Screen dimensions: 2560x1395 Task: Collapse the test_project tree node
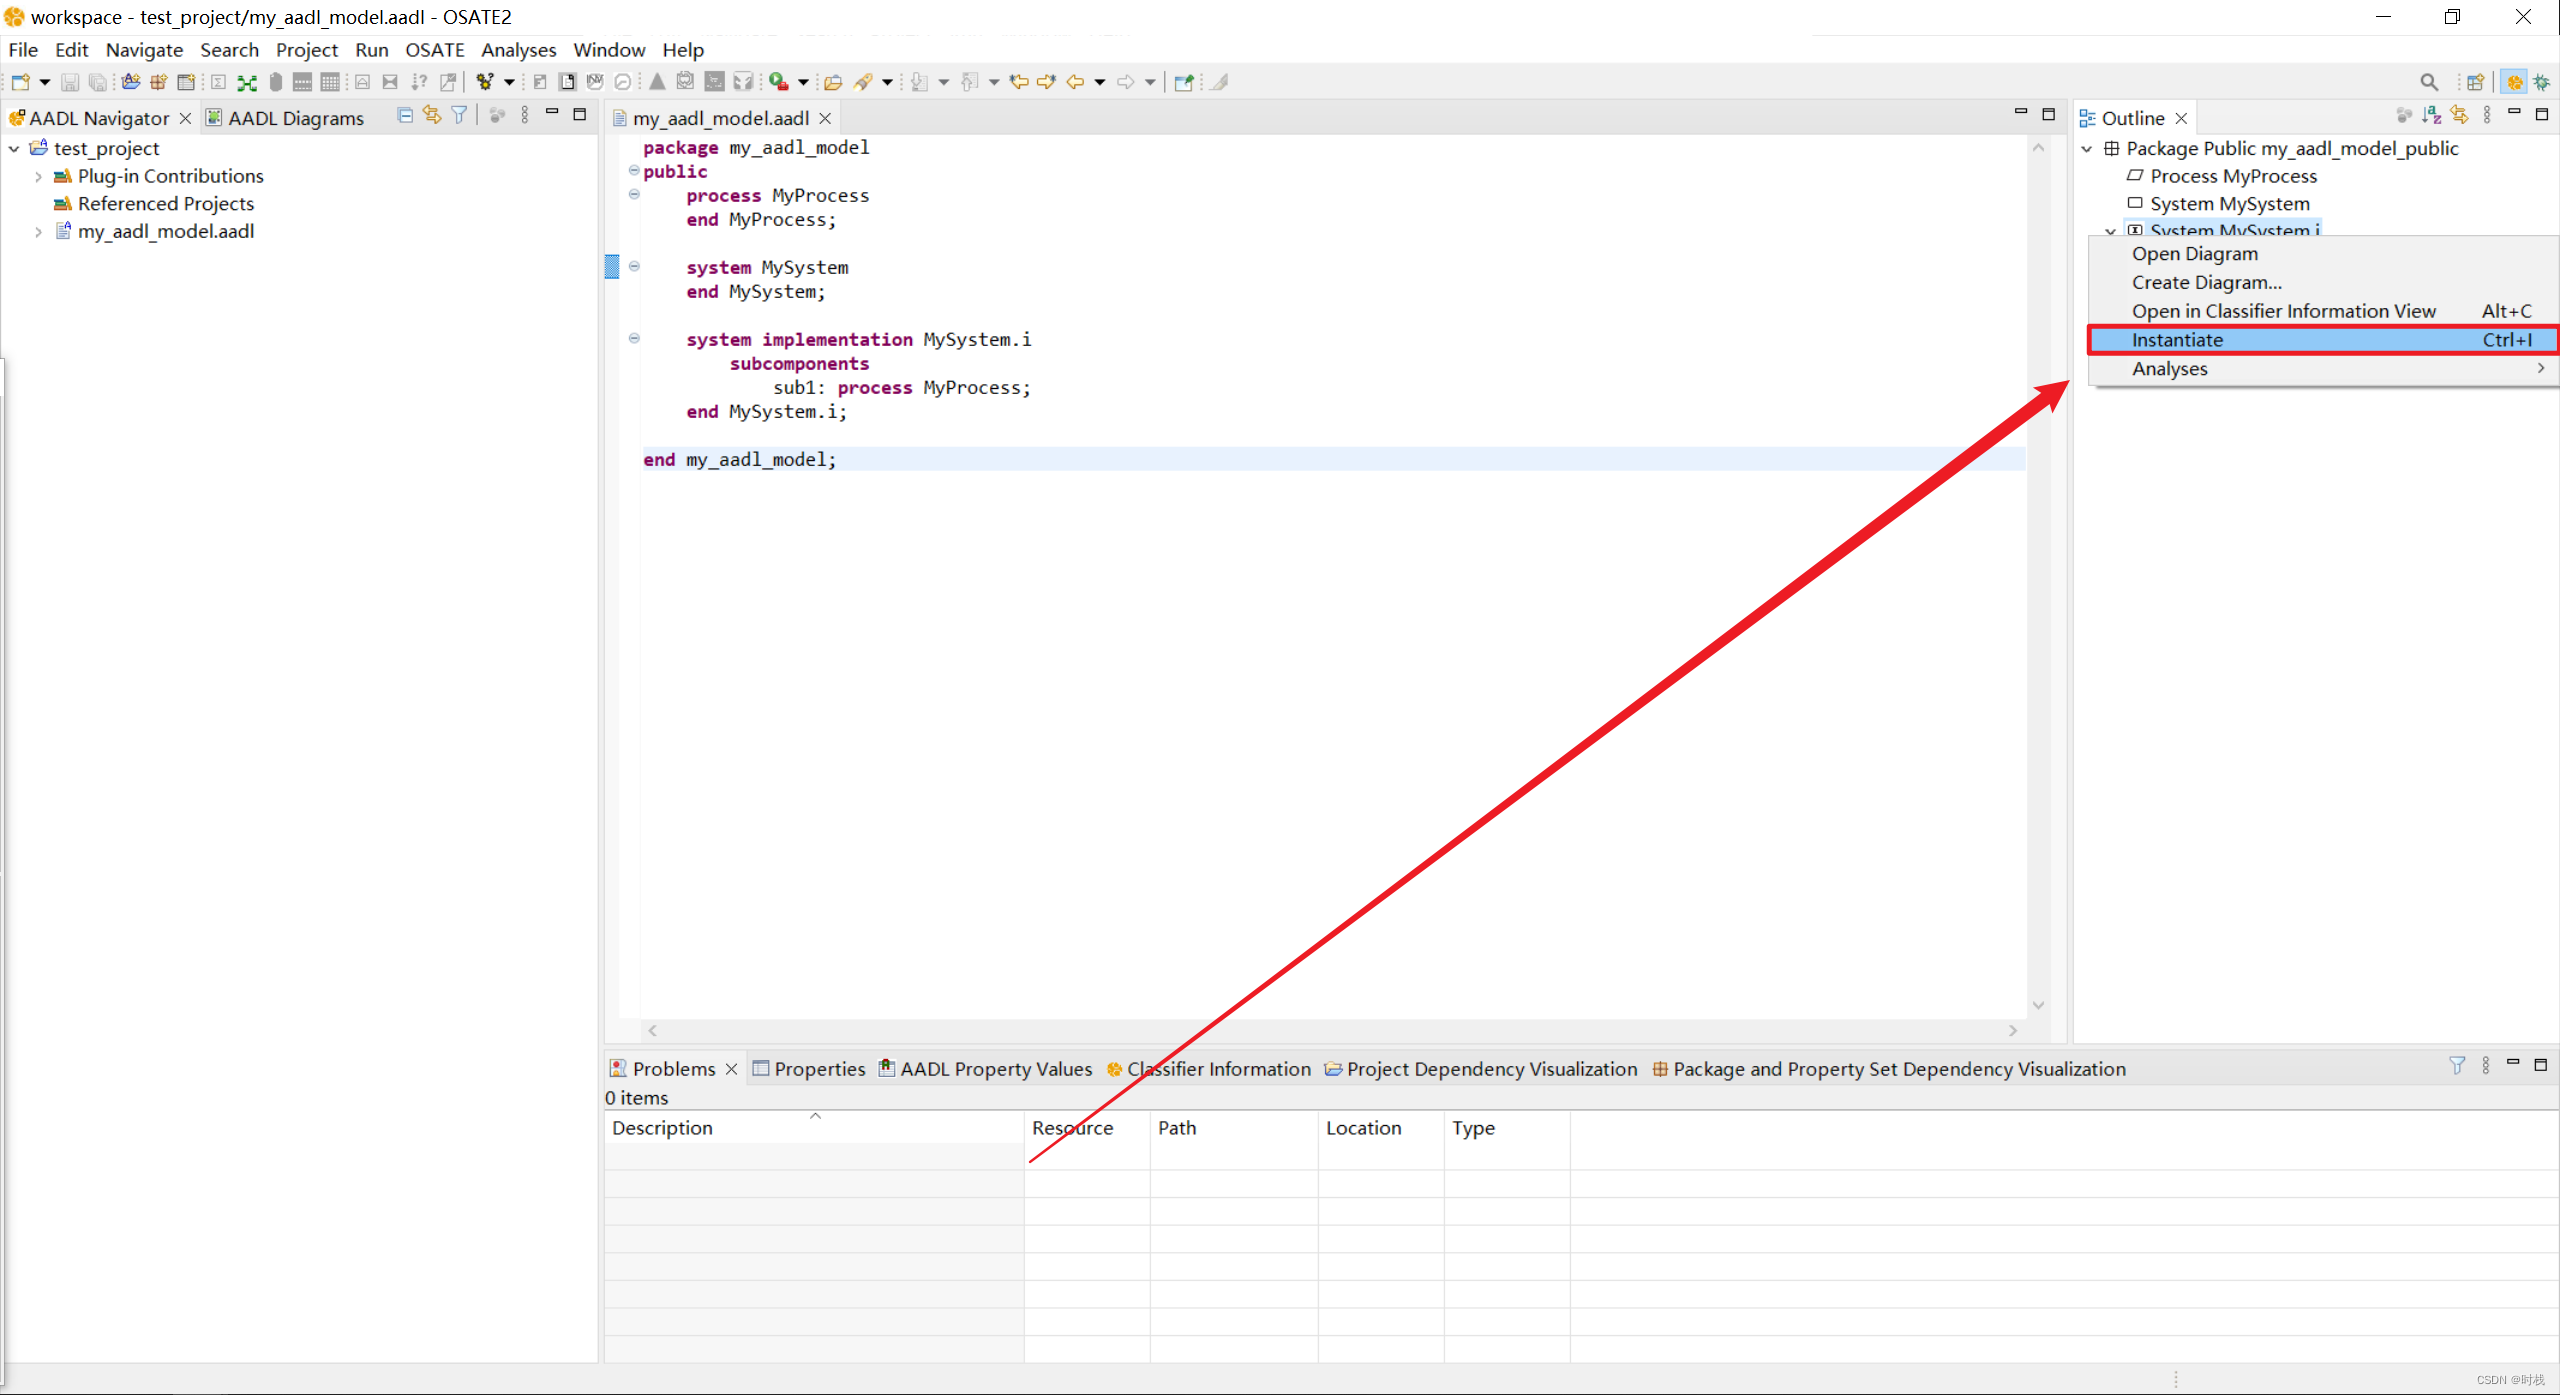point(14,148)
